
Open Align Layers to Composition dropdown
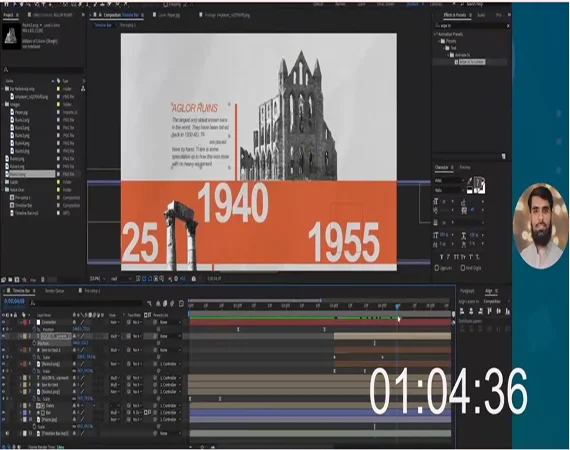(497, 301)
